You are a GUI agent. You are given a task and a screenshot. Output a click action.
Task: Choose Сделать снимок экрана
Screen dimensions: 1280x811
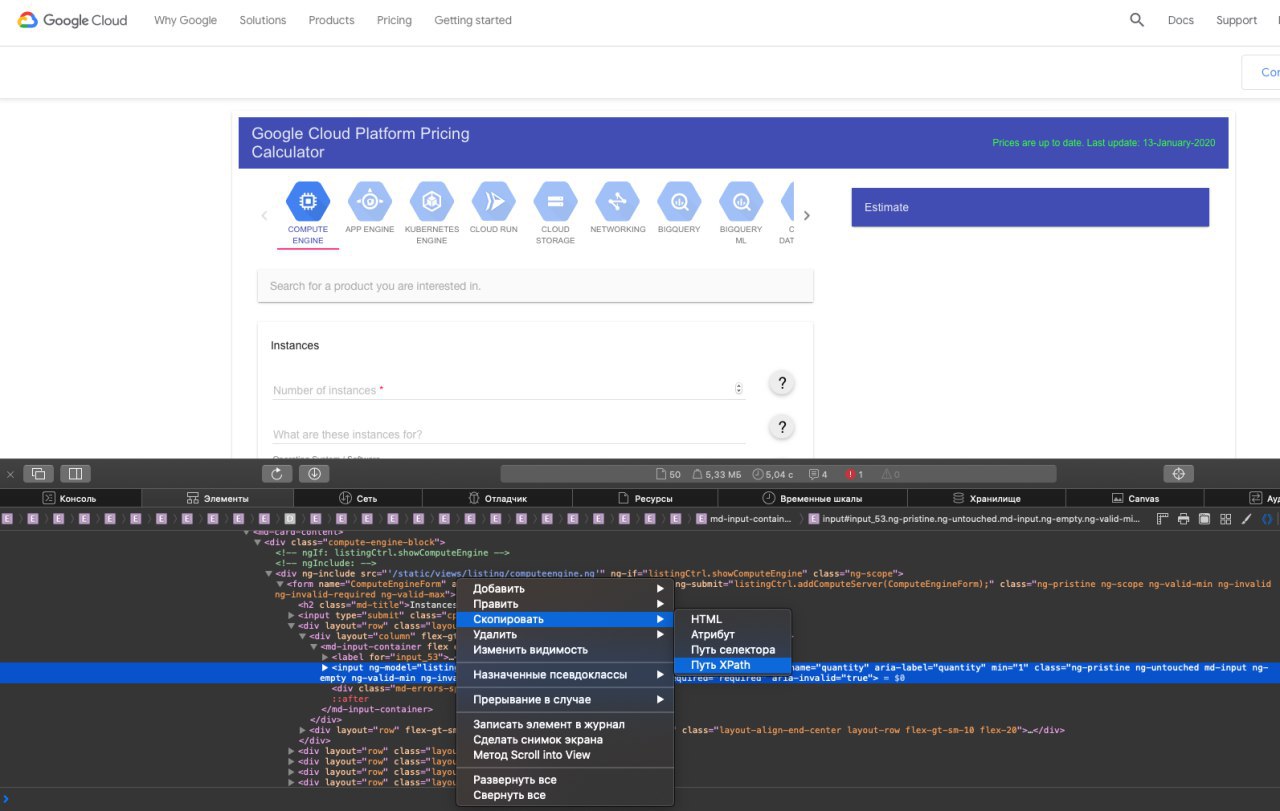(x=565, y=740)
